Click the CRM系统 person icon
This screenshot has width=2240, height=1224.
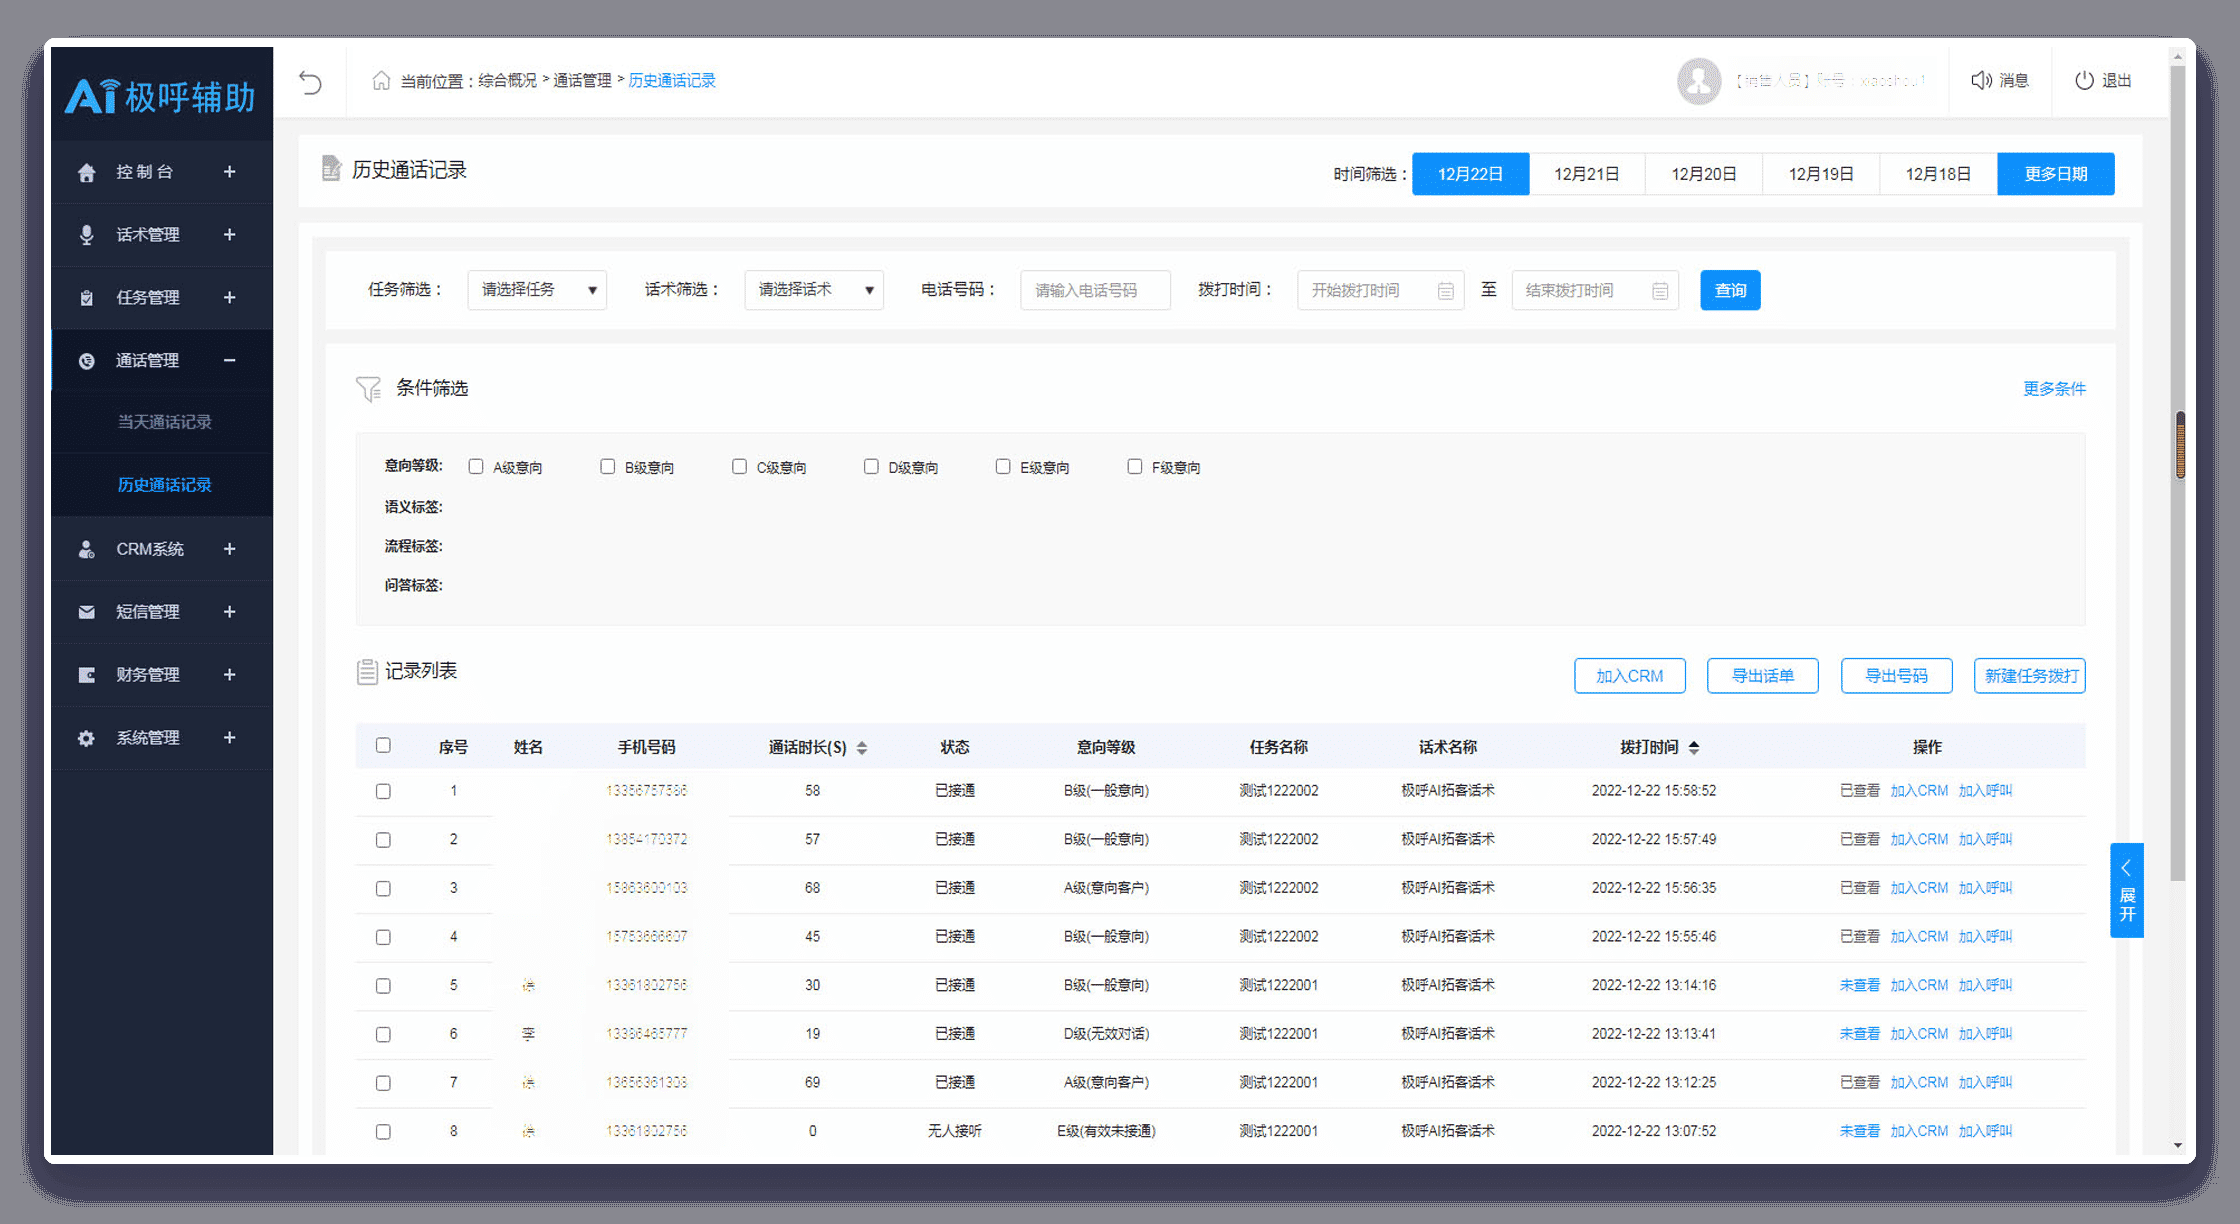click(87, 549)
